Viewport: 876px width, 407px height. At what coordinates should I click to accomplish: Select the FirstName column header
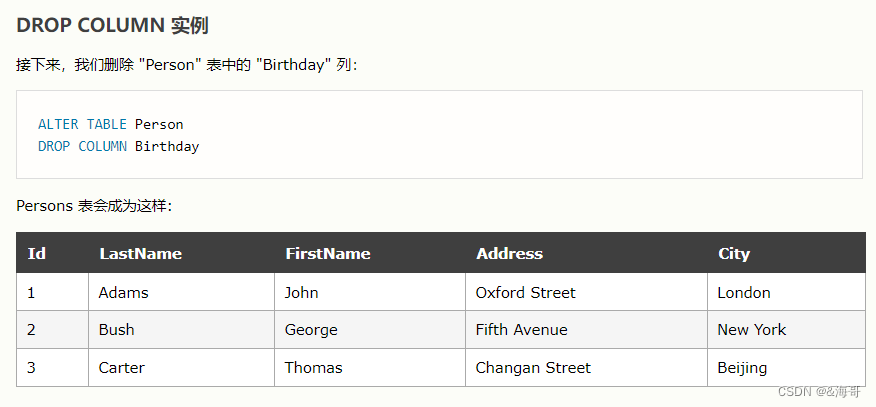(x=370, y=253)
